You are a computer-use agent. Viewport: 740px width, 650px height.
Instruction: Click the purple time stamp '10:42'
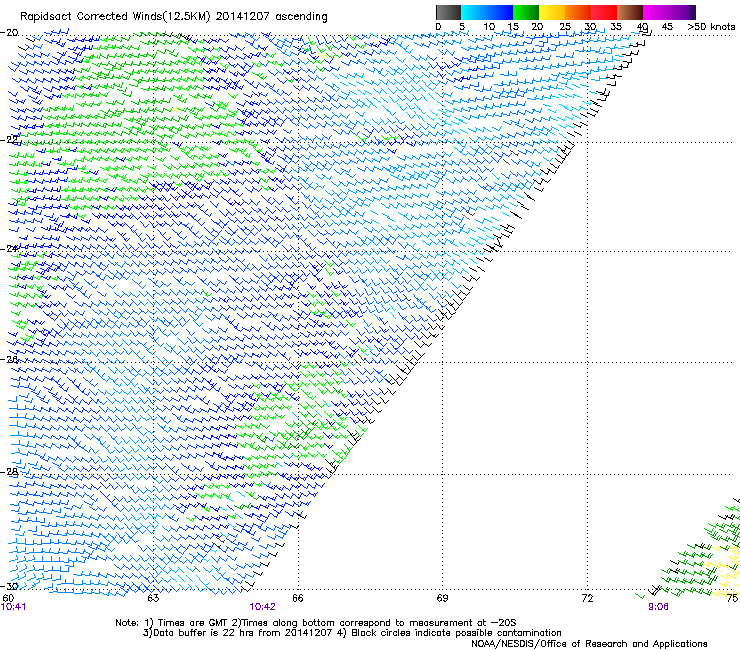point(262,607)
